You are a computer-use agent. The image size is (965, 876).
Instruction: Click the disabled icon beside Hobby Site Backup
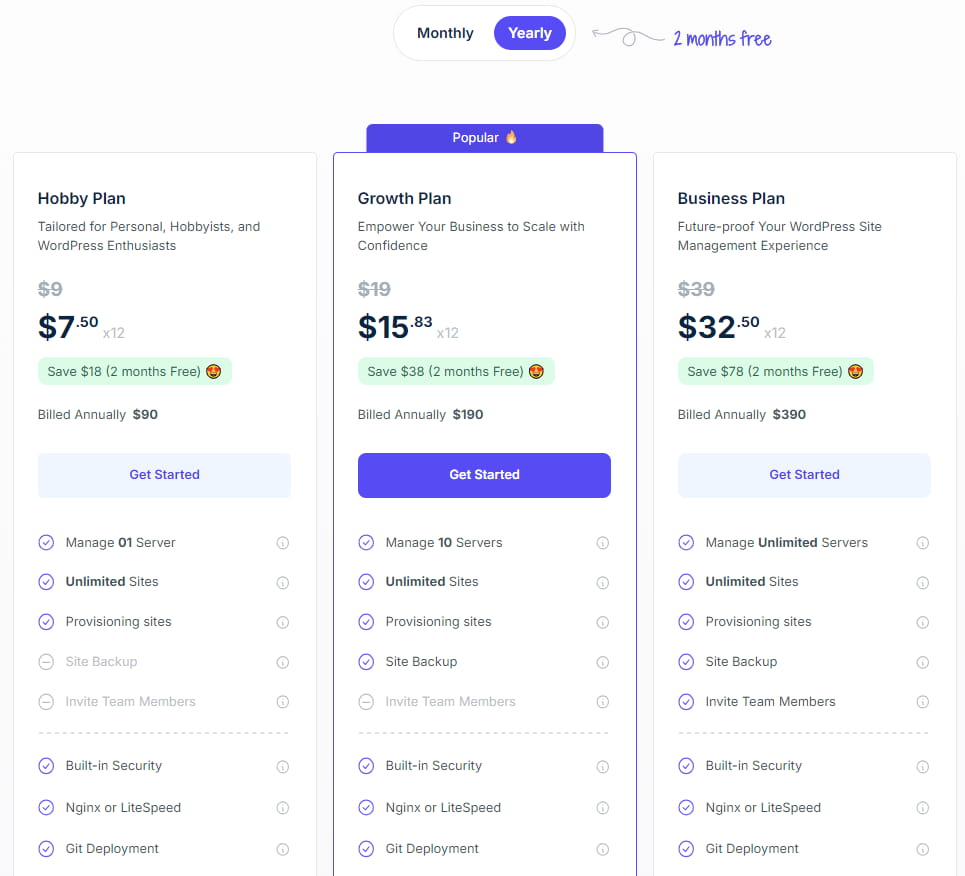46,662
